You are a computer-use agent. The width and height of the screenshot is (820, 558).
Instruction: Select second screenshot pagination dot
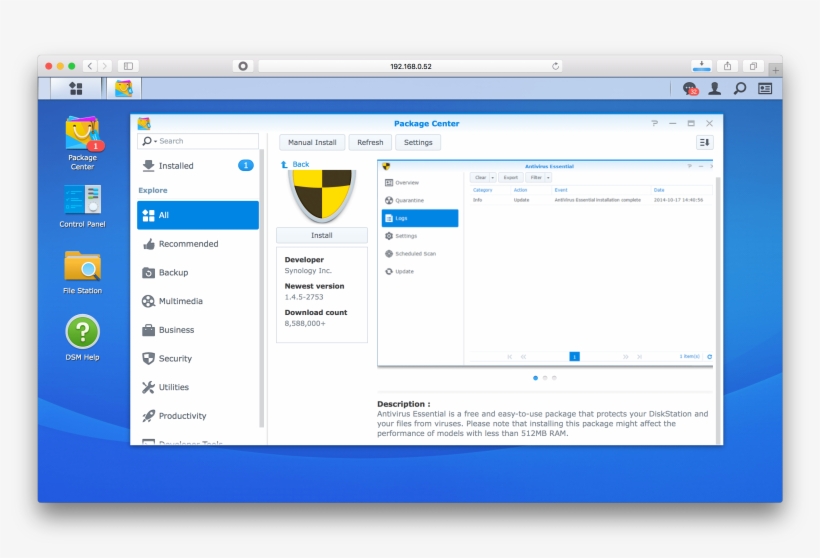545,378
